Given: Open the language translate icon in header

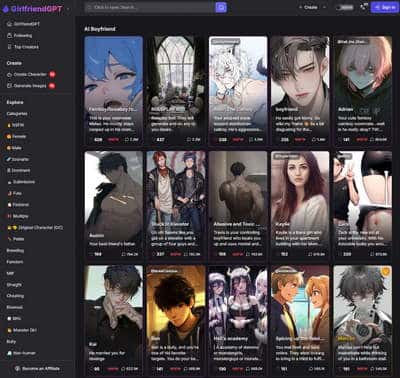Looking at the screenshot, I should click(363, 7).
